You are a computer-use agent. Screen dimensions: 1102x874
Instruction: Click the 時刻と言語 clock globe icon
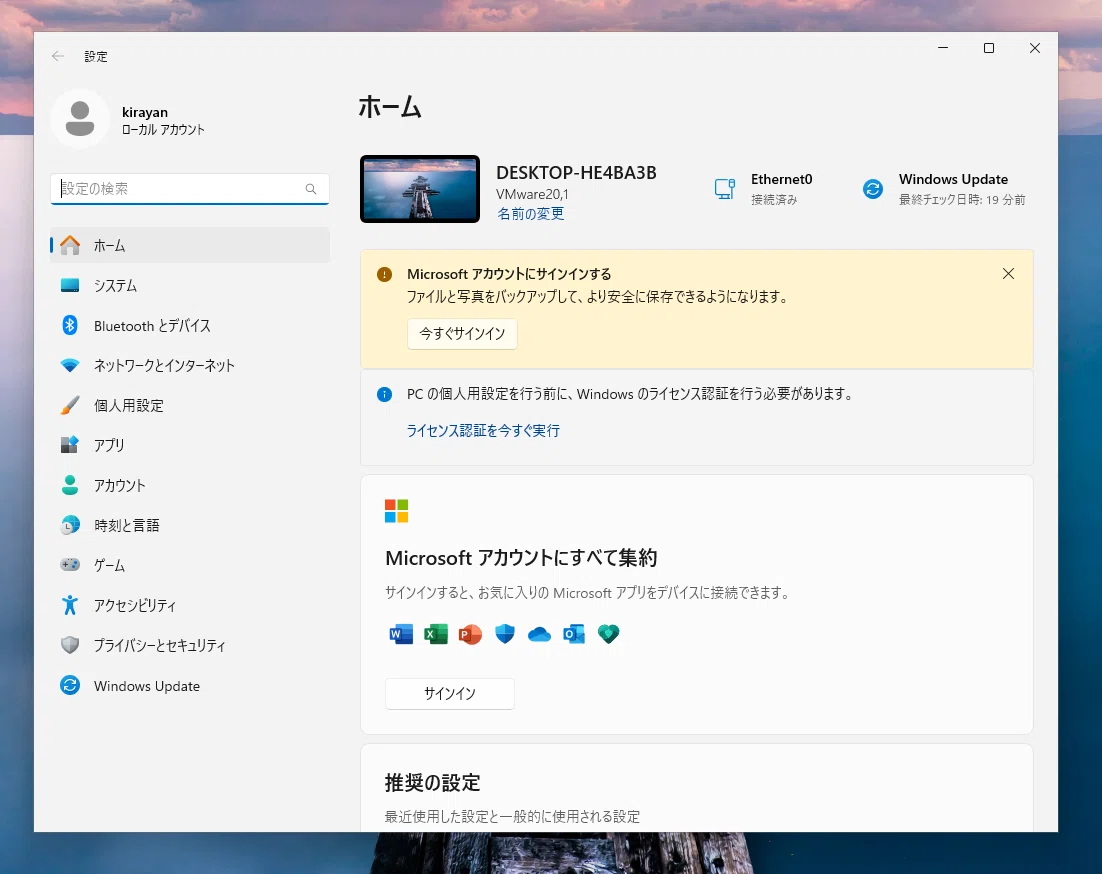pos(70,525)
